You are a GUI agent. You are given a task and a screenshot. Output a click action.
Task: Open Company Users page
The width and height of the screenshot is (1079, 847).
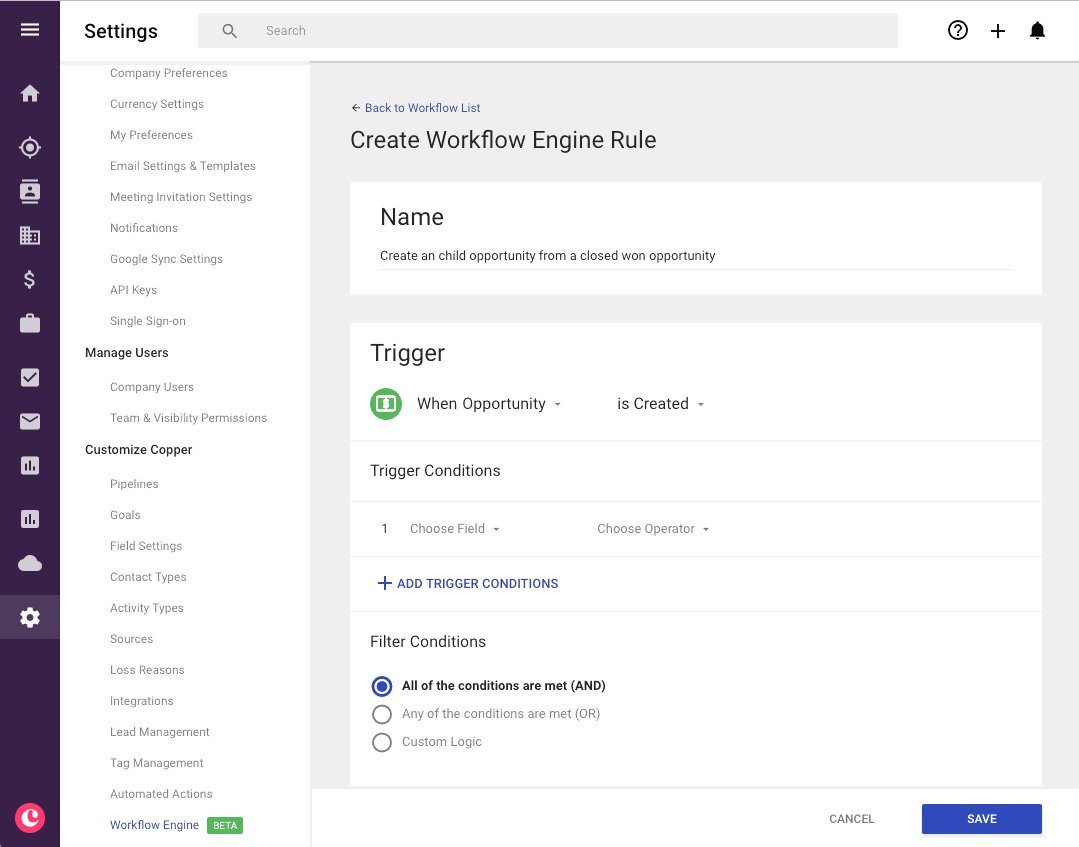pos(152,387)
